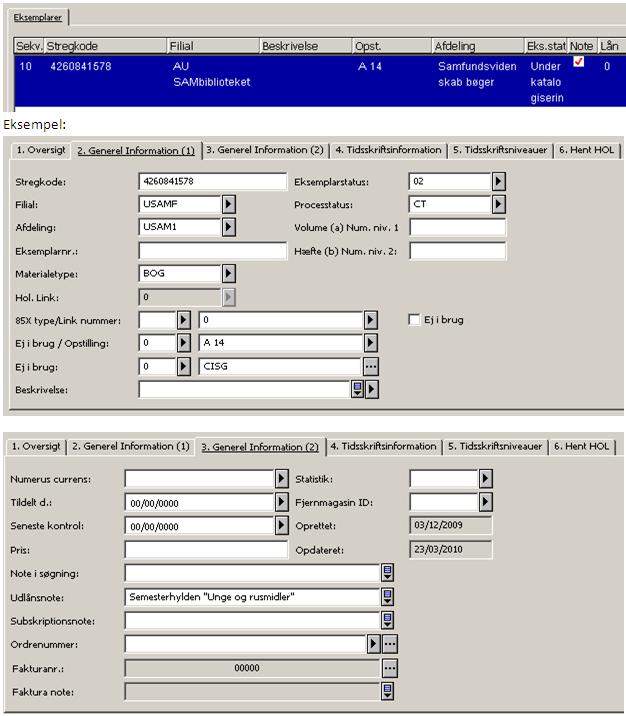Switch to the 4. Tidsskriftsinformation tab in upper panel
Screen dimensions: 626x716
click(388, 150)
